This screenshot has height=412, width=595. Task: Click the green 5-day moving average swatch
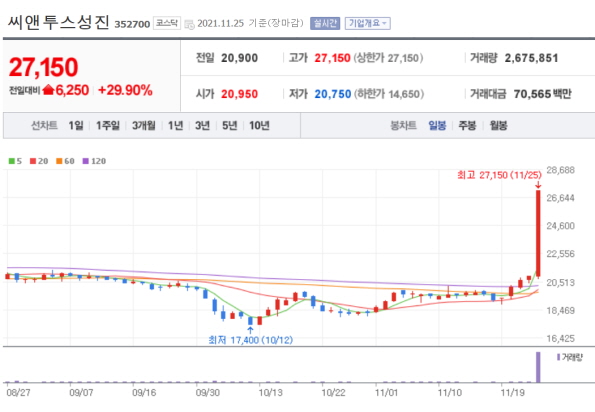[12, 161]
